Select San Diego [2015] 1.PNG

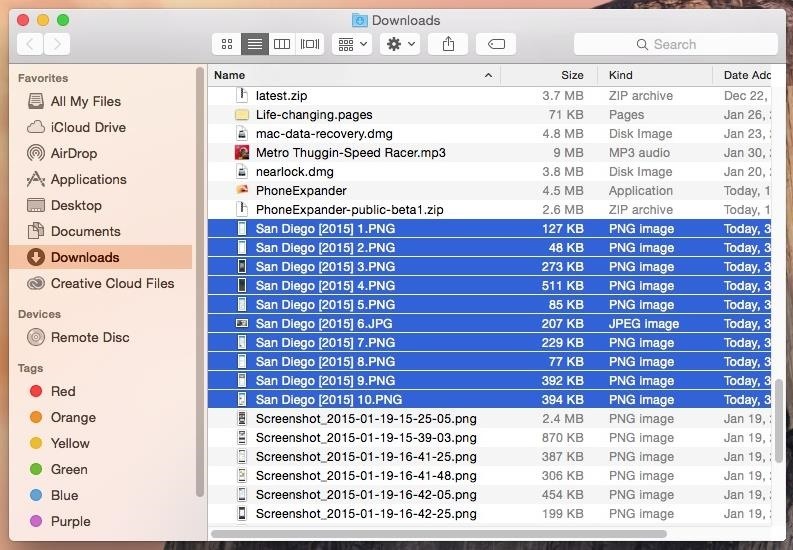click(x=490, y=228)
